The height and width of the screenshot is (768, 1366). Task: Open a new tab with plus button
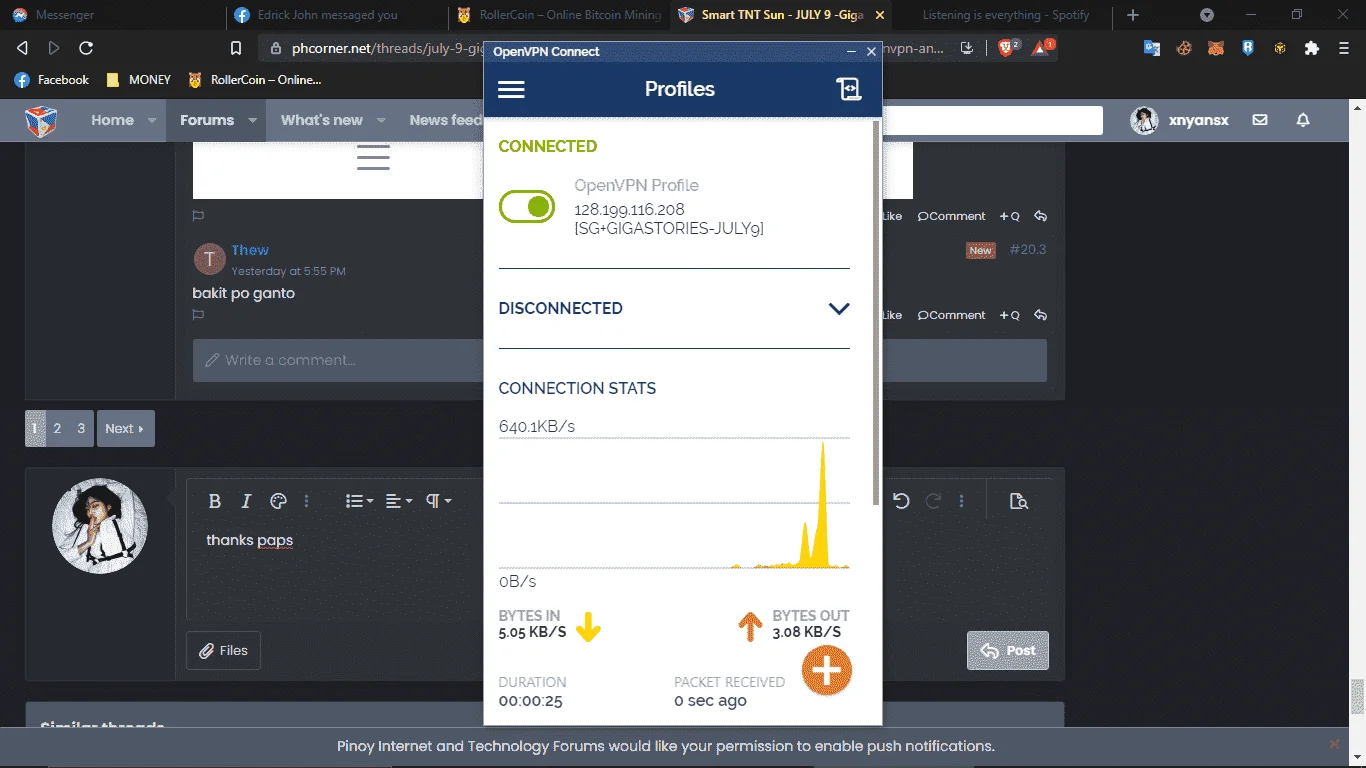click(x=1132, y=15)
